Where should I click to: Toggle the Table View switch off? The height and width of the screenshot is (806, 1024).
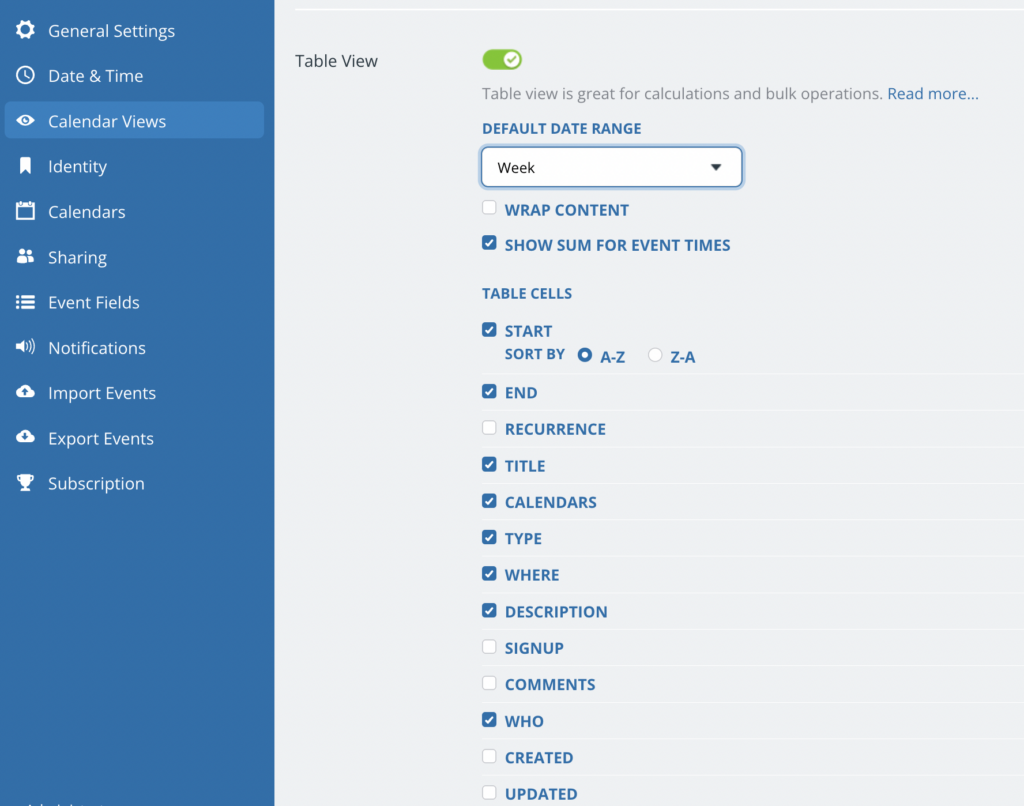coord(502,60)
